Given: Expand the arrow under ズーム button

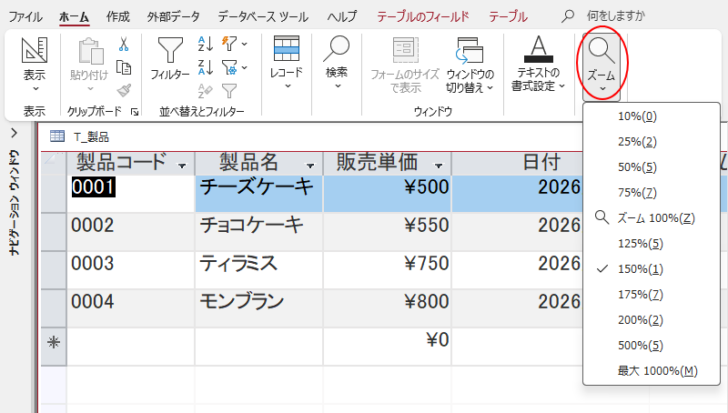Looking at the screenshot, I should pyautogui.click(x=602, y=89).
